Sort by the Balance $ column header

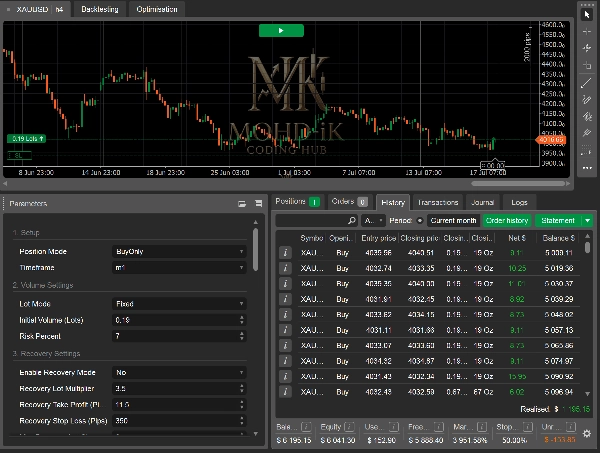[x=558, y=238]
